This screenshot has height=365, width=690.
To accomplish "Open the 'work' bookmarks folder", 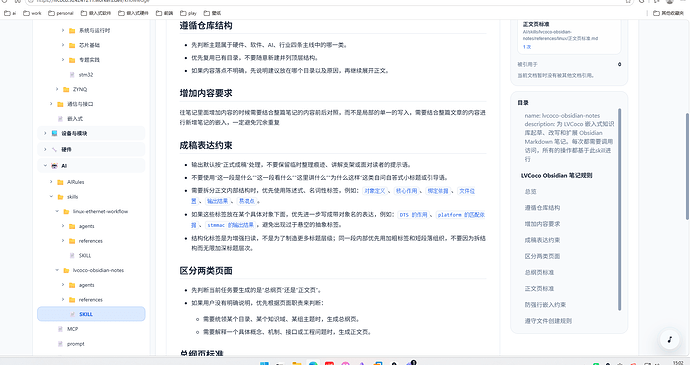I will click(32, 13).
